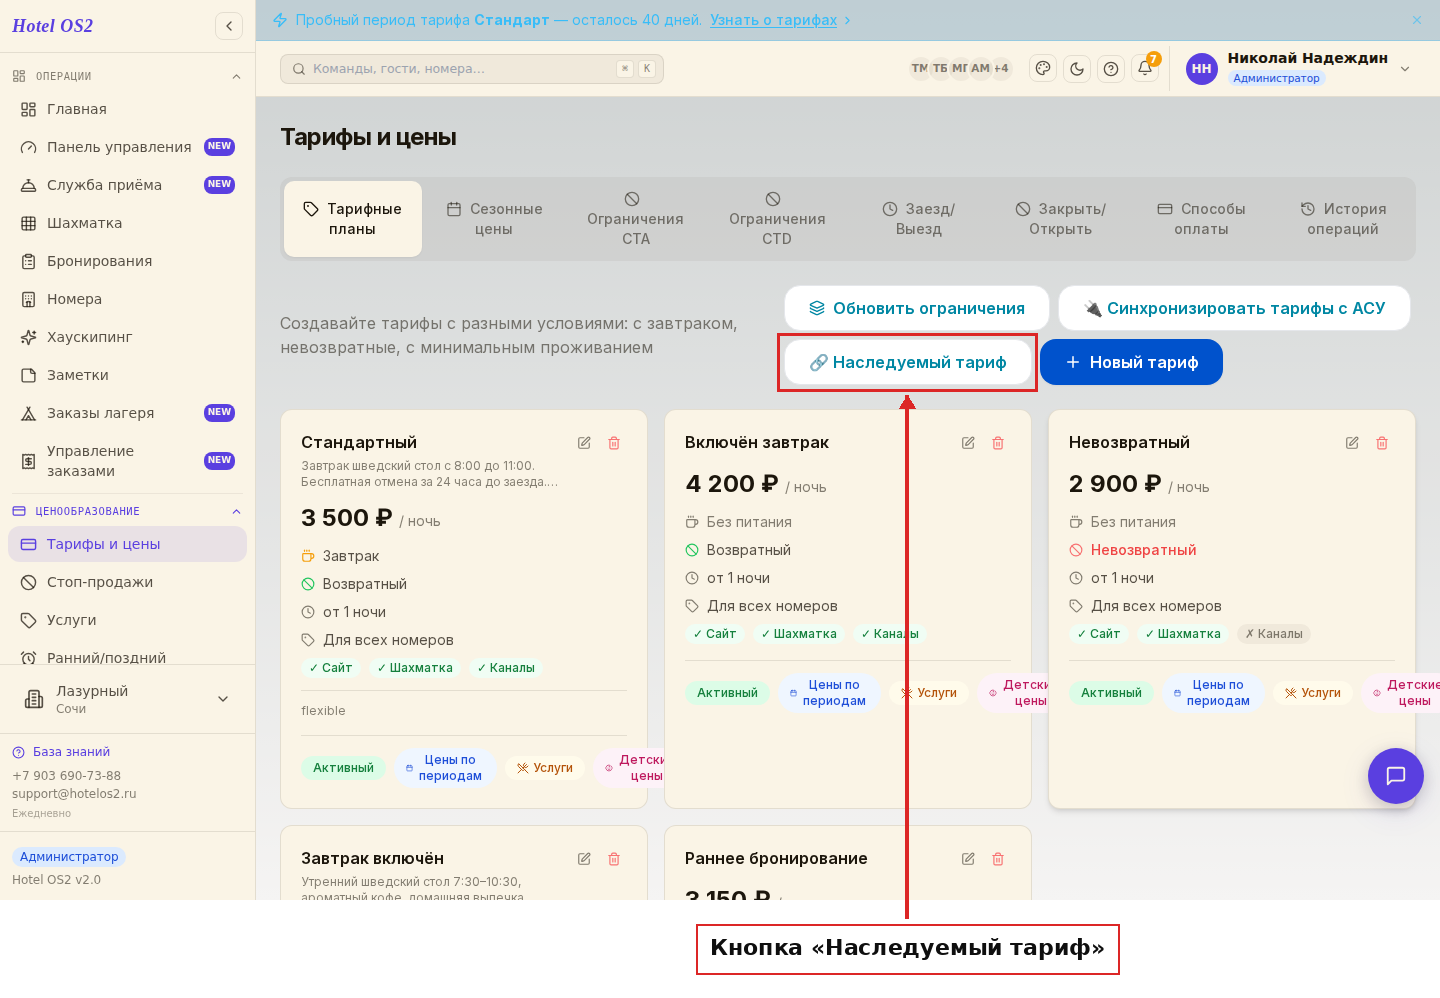Collapse the Ценообразование sidebar section
Image resolution: width=1440 pixels, height=998 pixels.
(x=236, y=511)
